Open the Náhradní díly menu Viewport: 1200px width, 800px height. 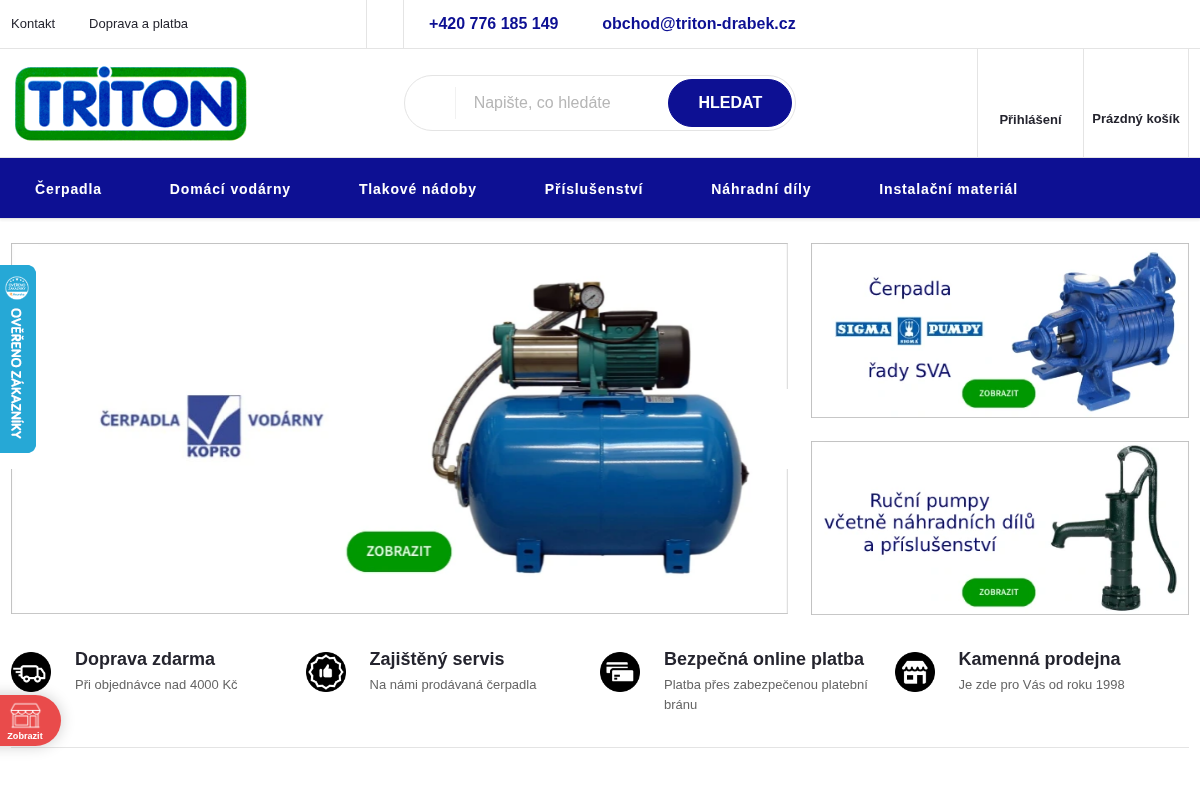click(x=761, y=189)
